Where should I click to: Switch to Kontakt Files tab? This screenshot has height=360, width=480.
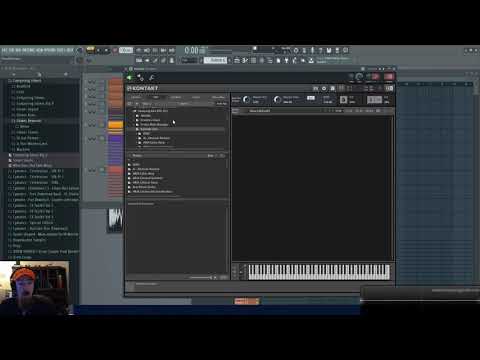point(156,97)
